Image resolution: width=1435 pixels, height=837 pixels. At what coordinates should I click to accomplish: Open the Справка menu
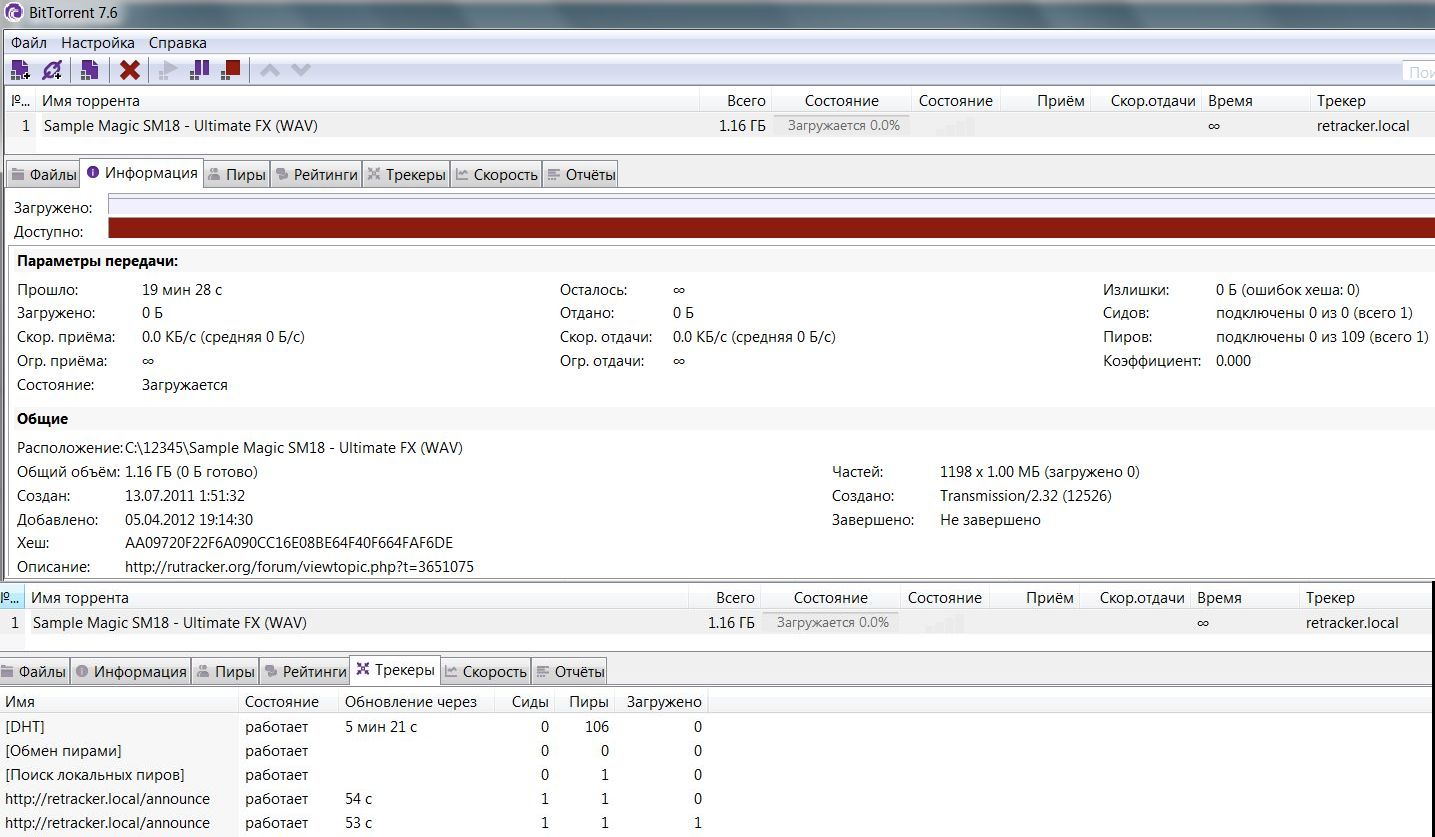pos(178,43)
